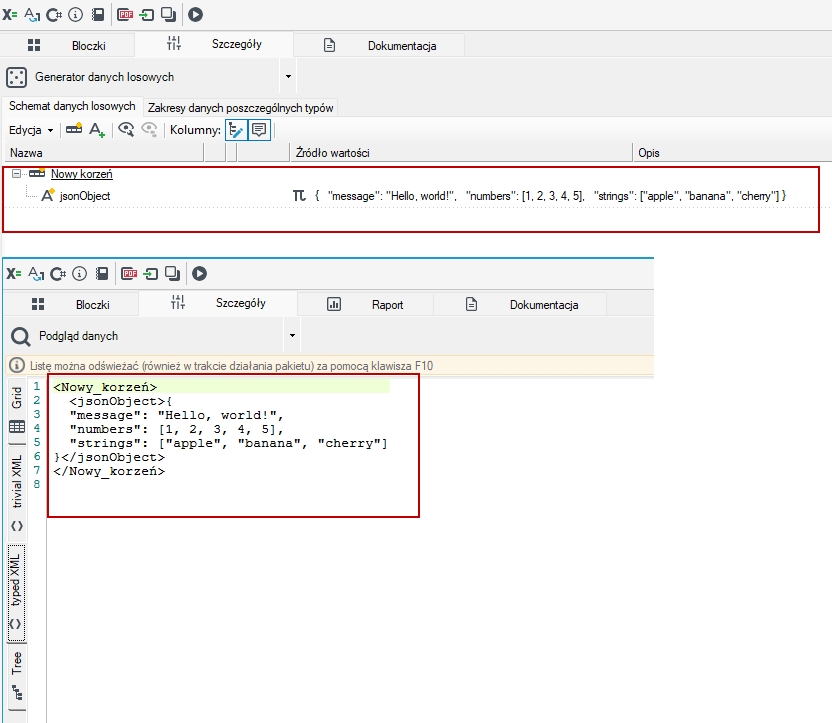Image resolution: width=832 pixels, height=723 pixels.
Task: Click the duplicate windows icon in the Podgląd danych toolbar
Action: [172, 274]
